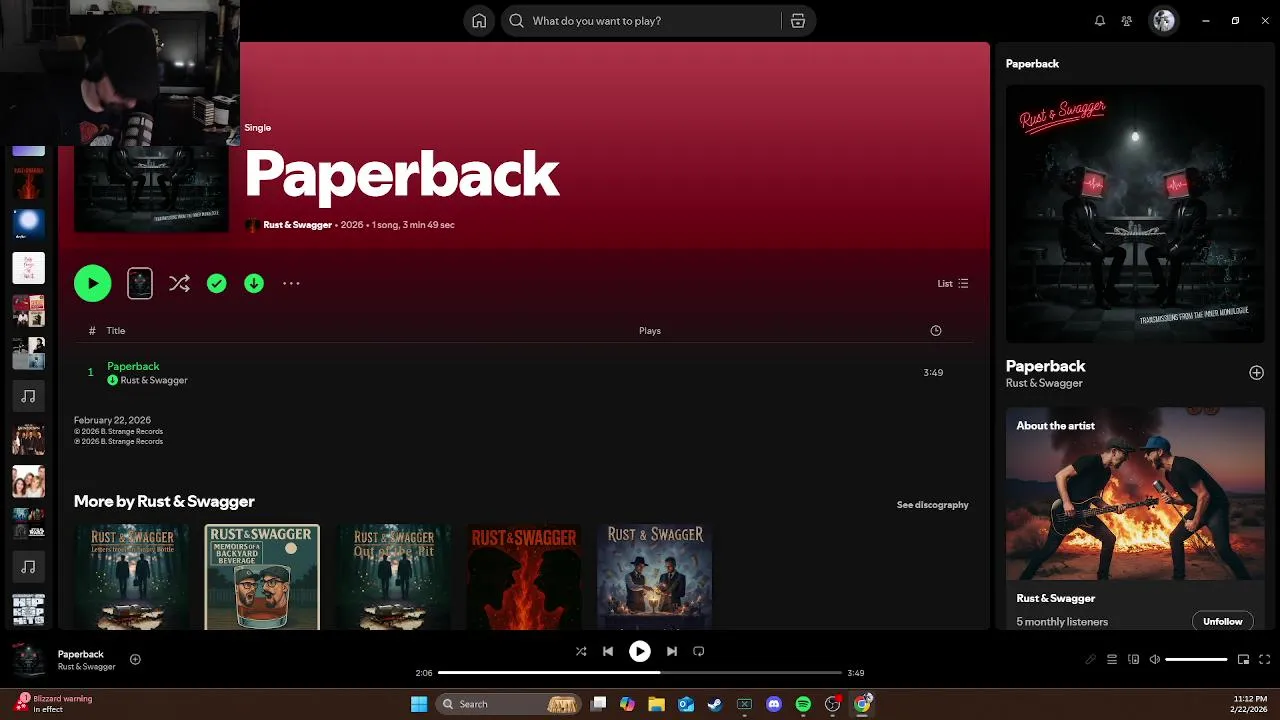
Task: Open the List view options dropdown
Action: click(952, 284)
